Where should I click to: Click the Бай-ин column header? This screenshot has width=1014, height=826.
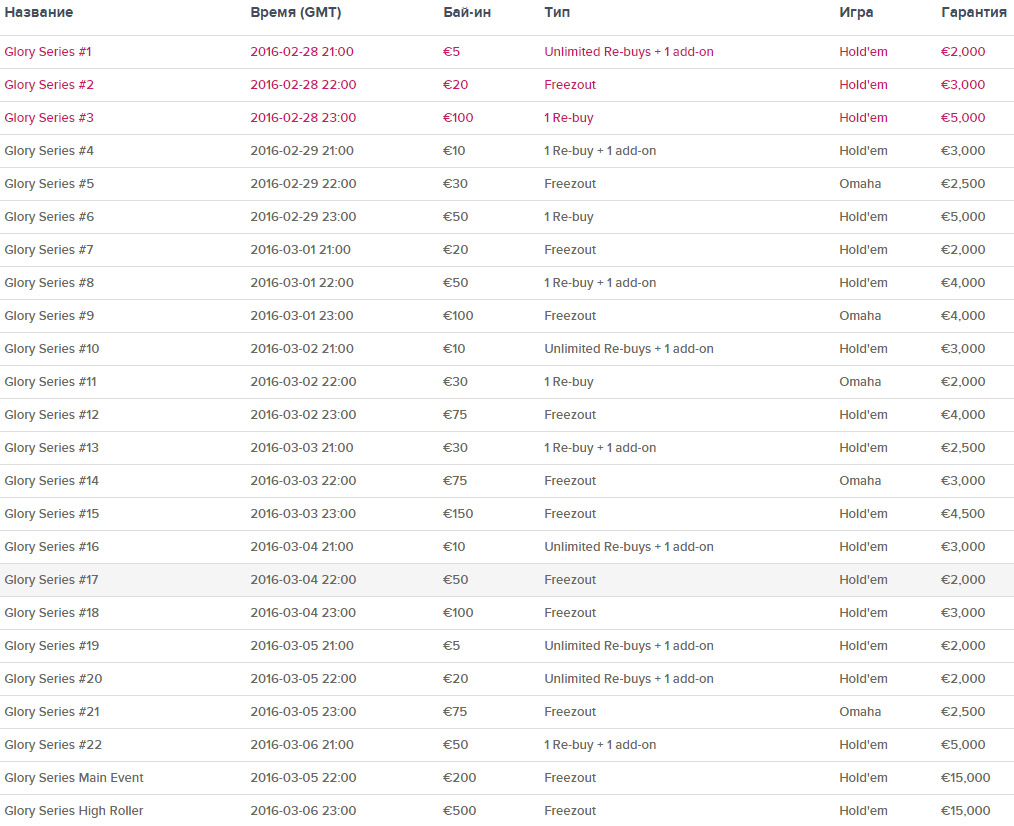pyautogui.click(x=467, y=12)
